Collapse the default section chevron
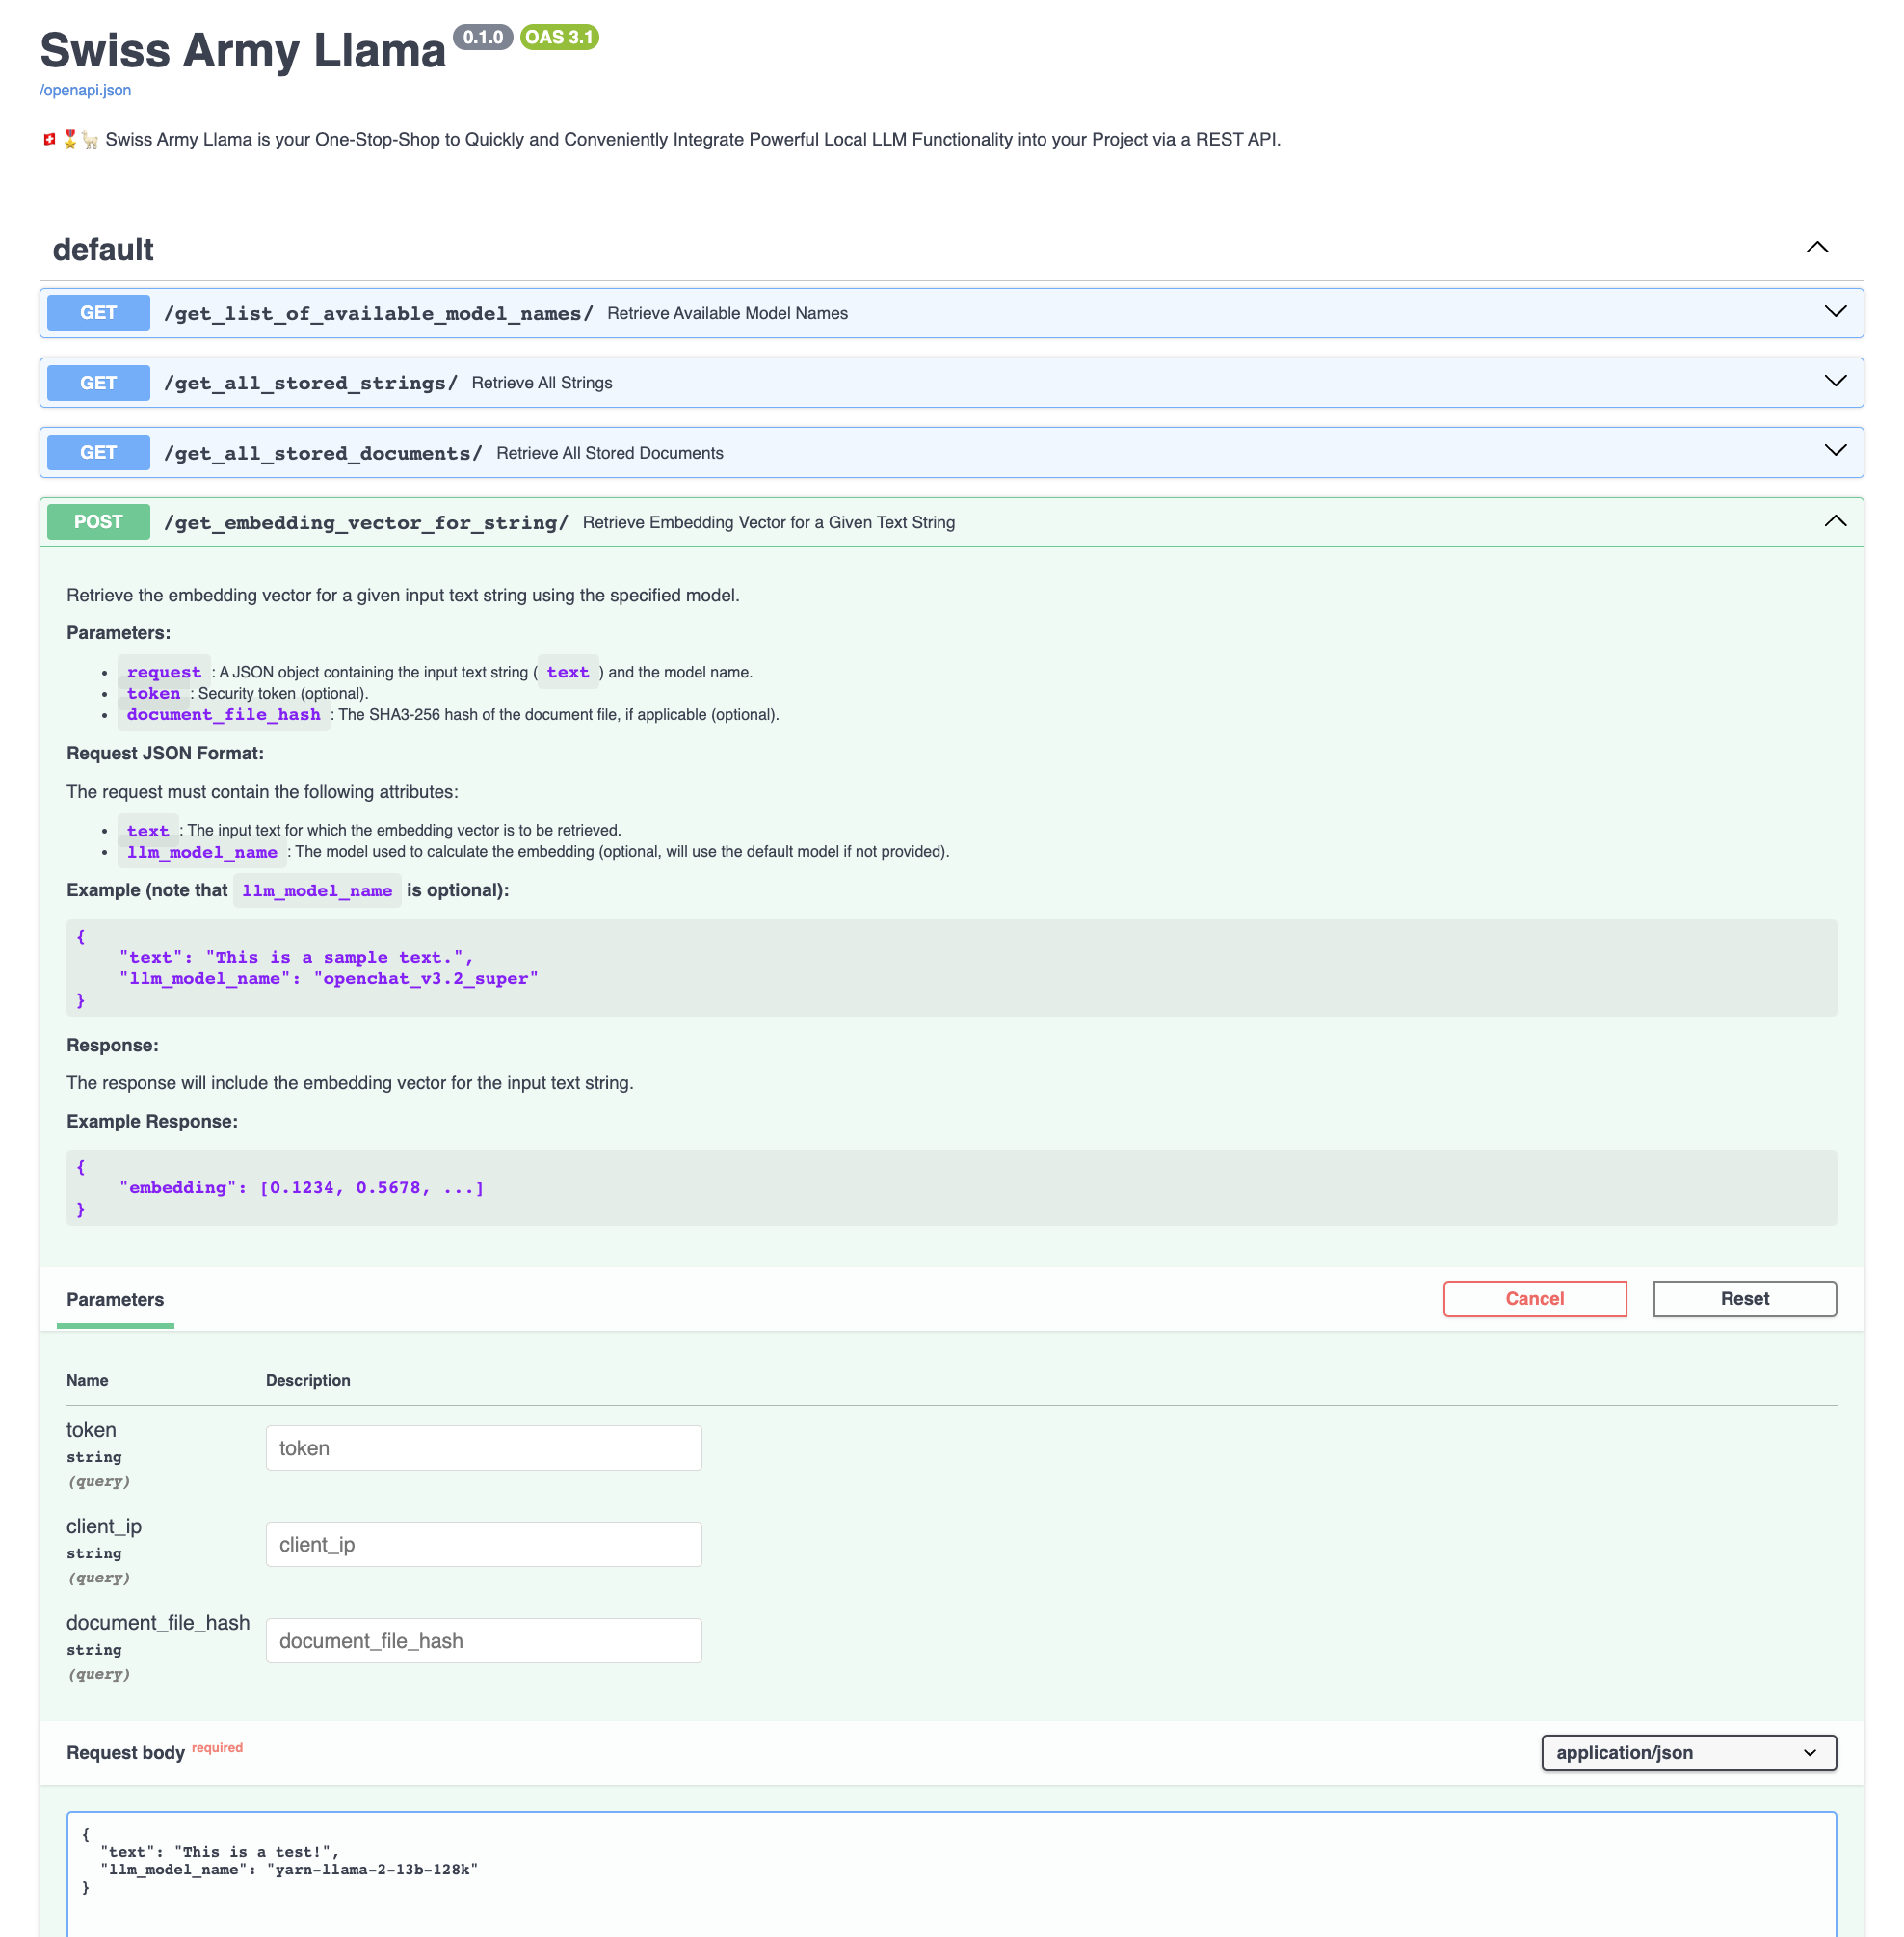1904x1937 pixels. 1816,248
